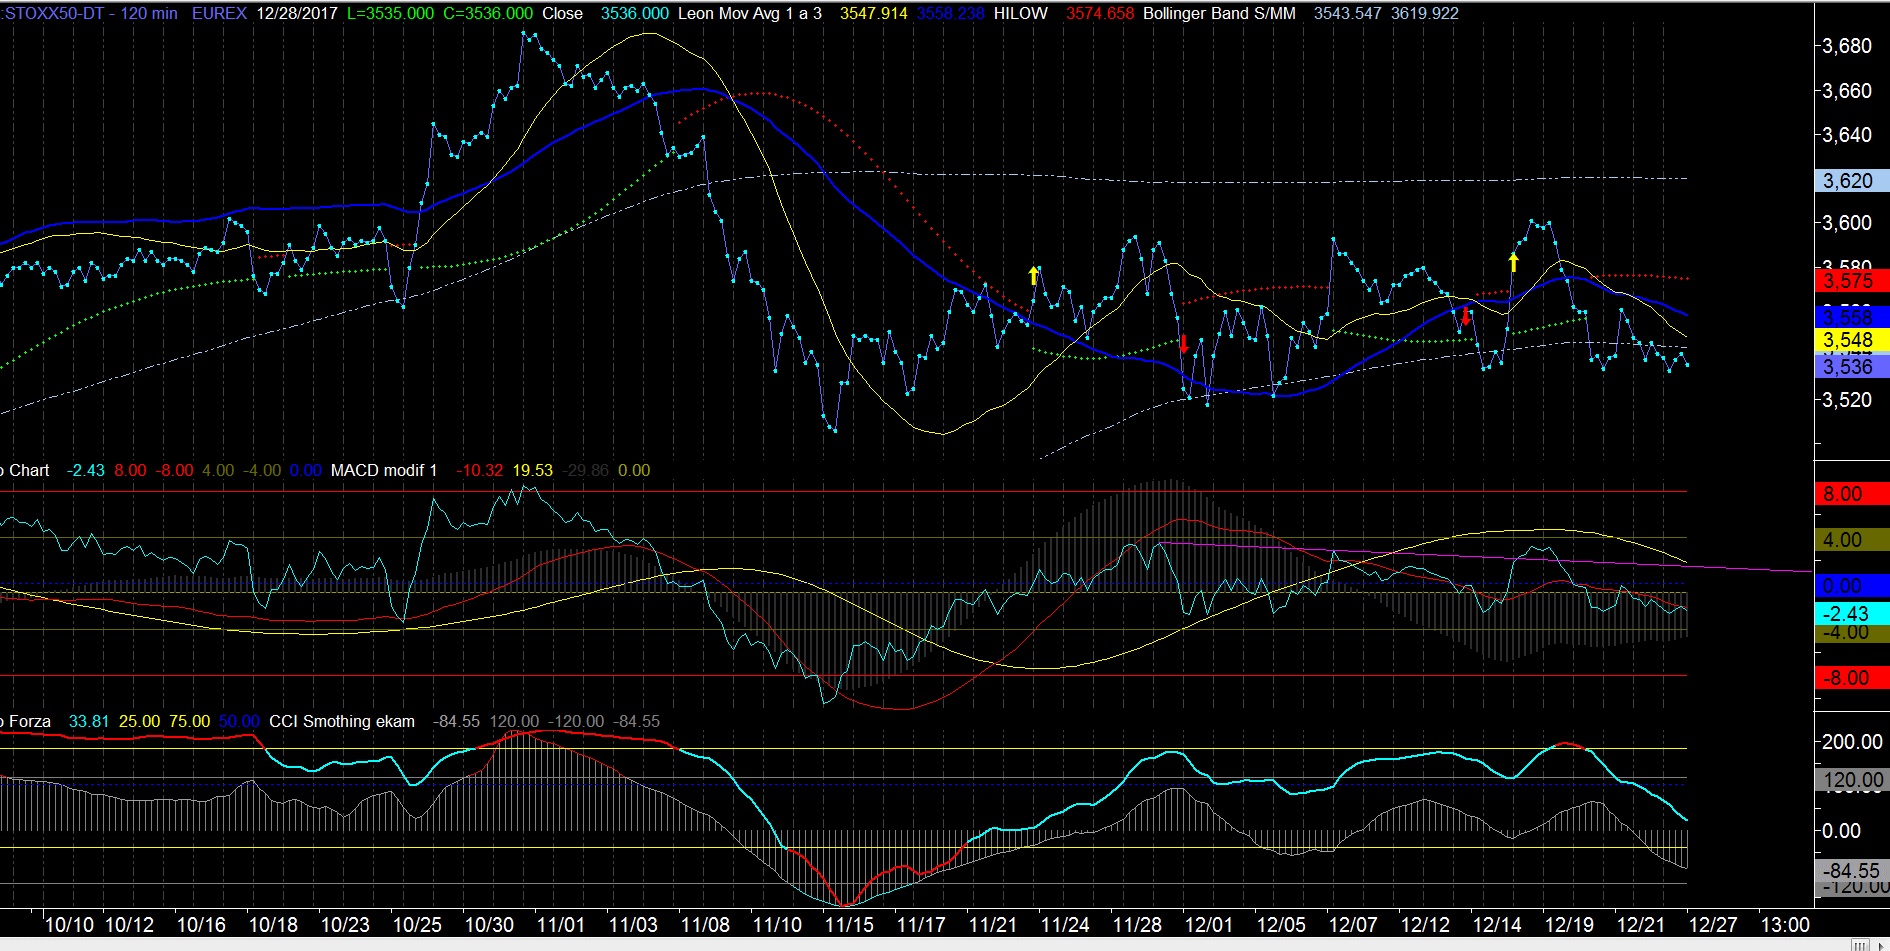The image size is (1890, 951).
Task: Click the EUREX exchange label
Action: (219, 13)
